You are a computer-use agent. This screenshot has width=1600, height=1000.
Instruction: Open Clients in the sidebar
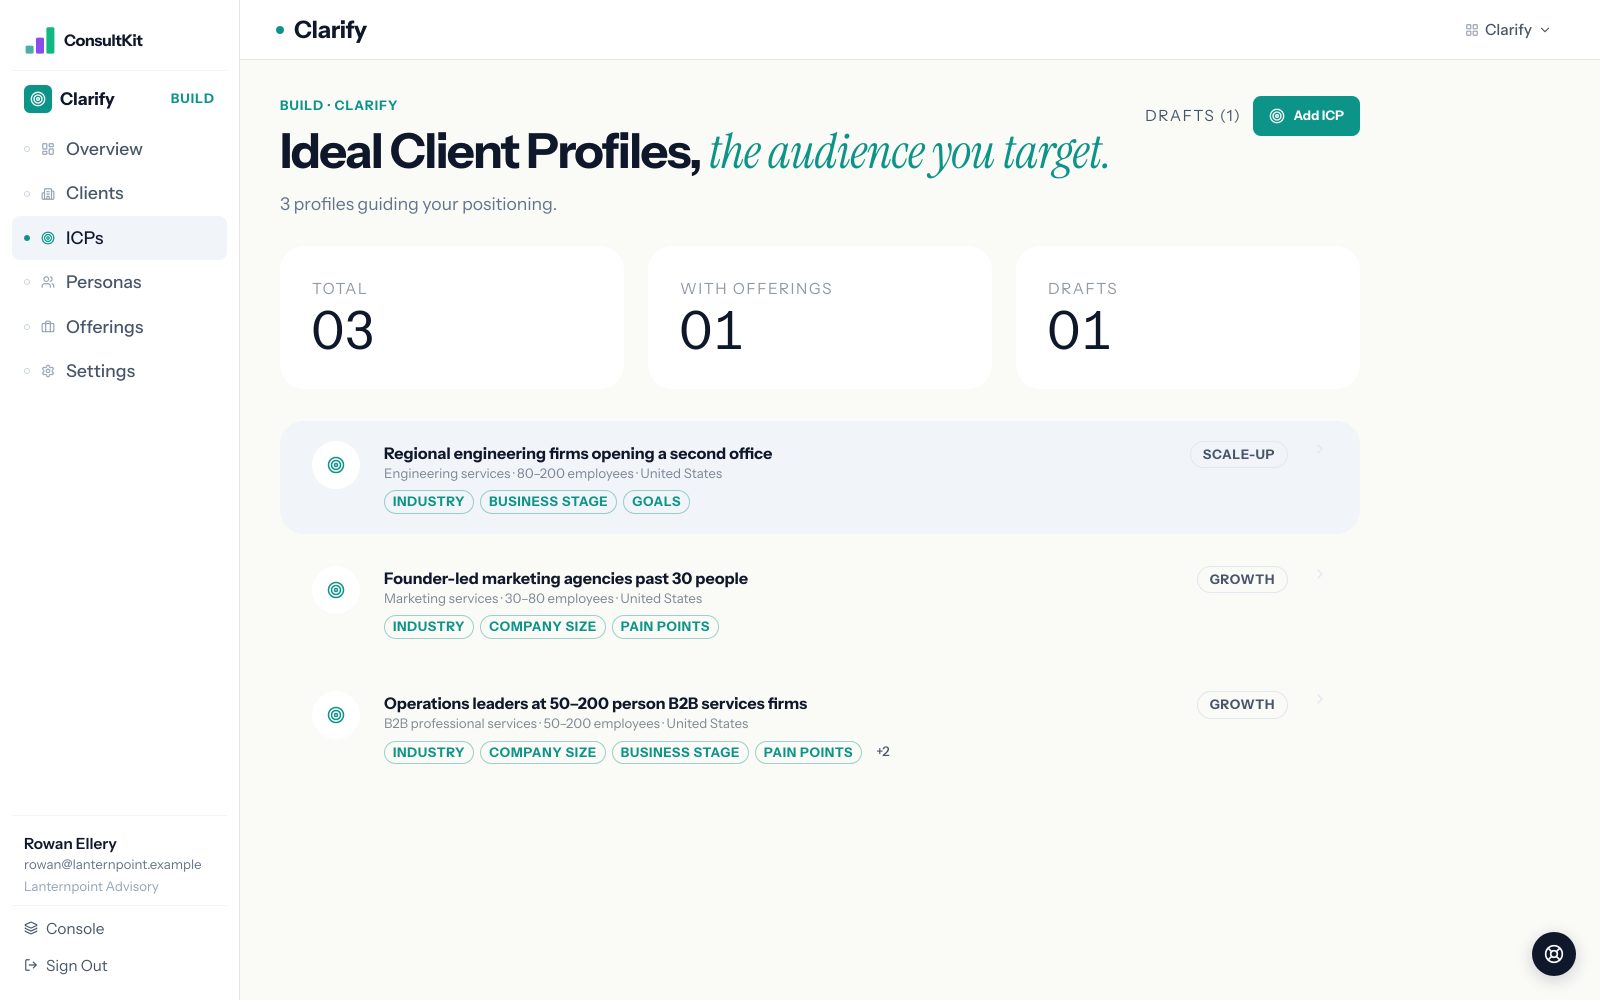click(x=119, y=193)
